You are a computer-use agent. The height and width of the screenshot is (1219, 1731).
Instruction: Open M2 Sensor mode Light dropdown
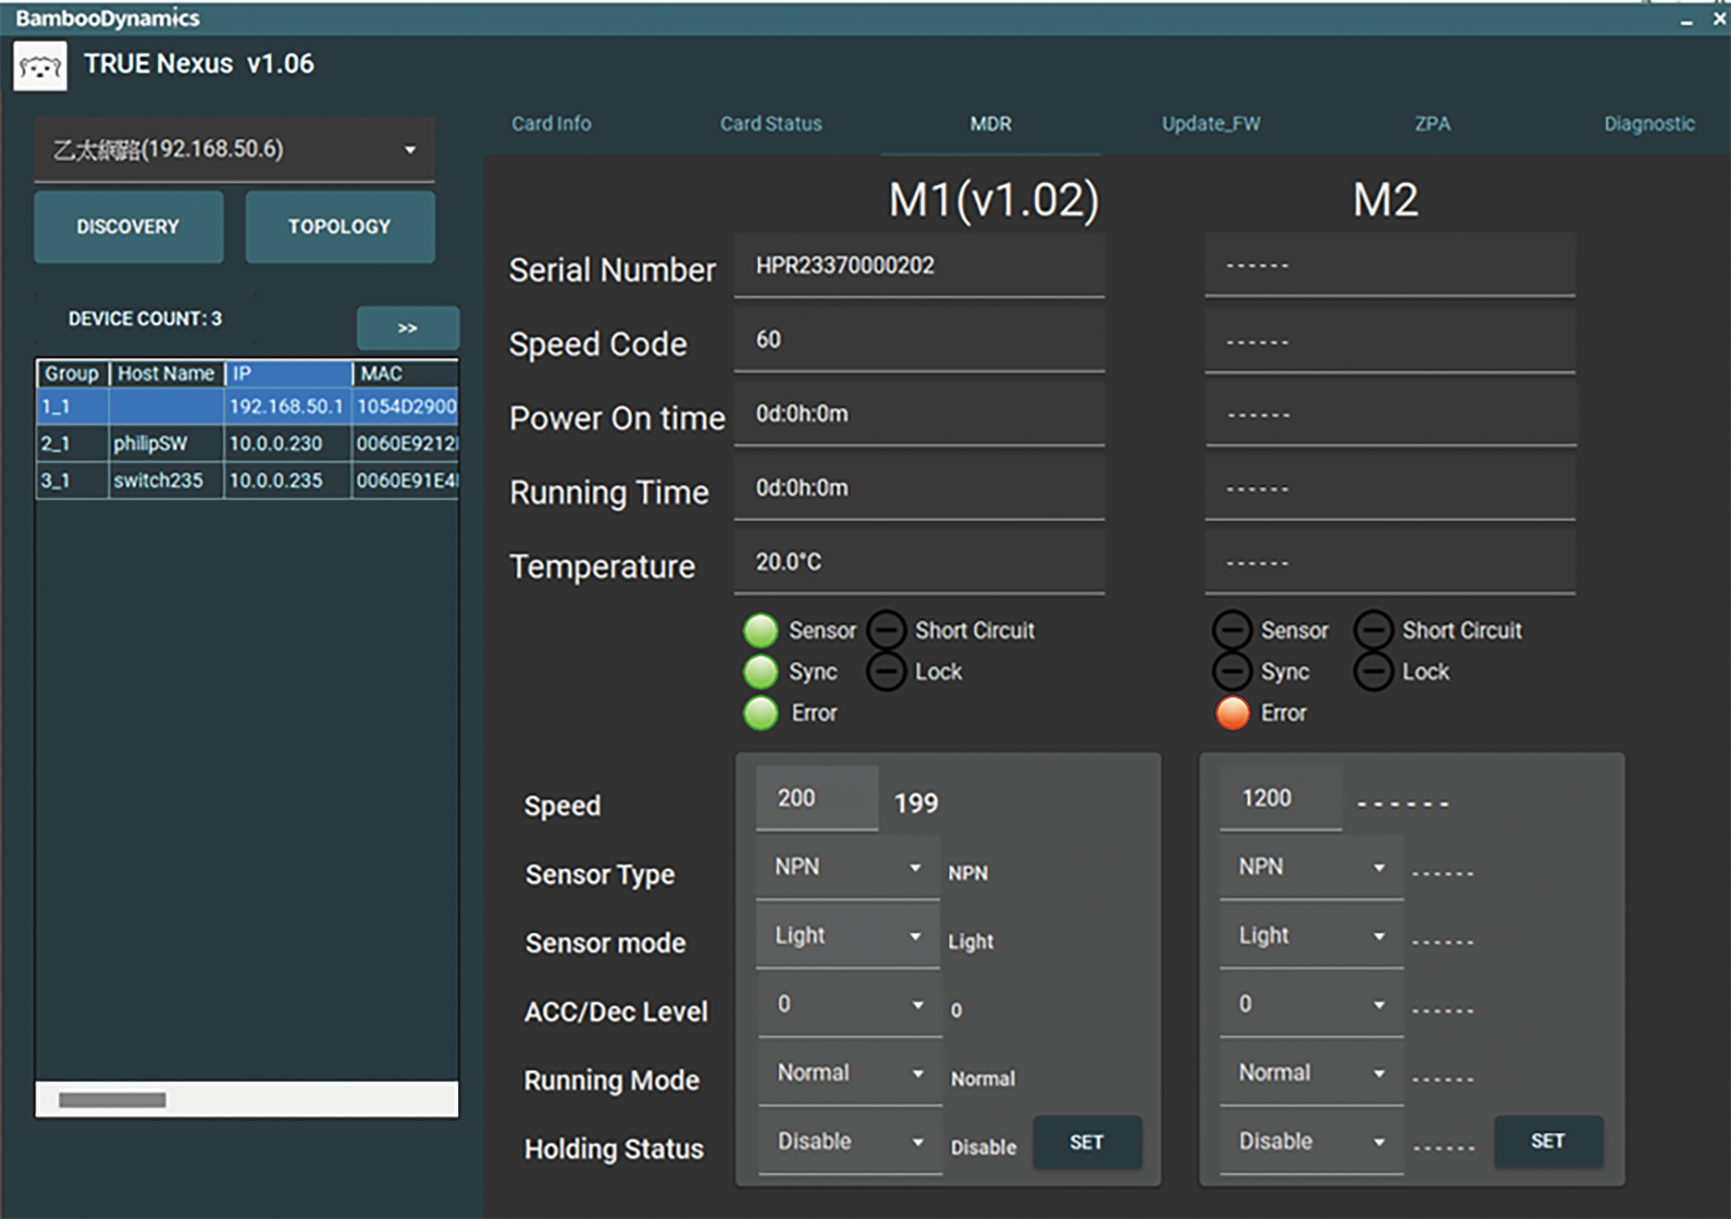1312,936
